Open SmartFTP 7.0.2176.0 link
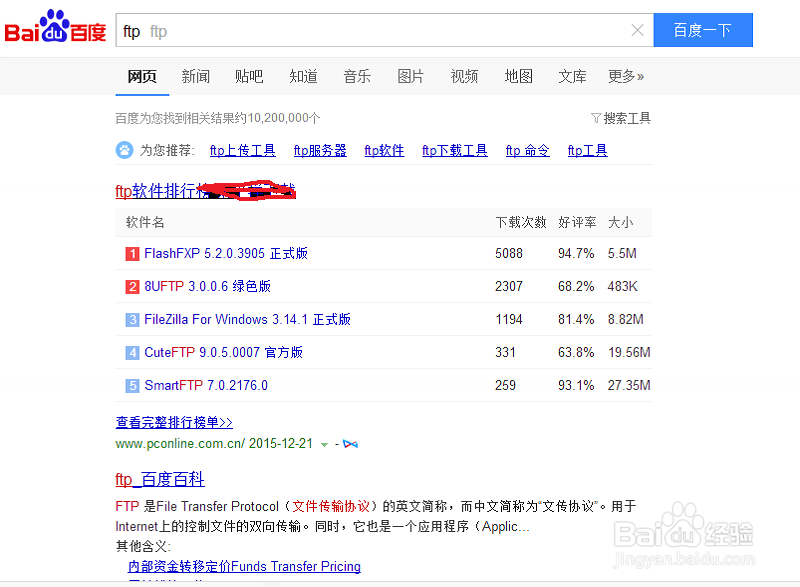Screen dimensions: 800x587 point(206,385)
